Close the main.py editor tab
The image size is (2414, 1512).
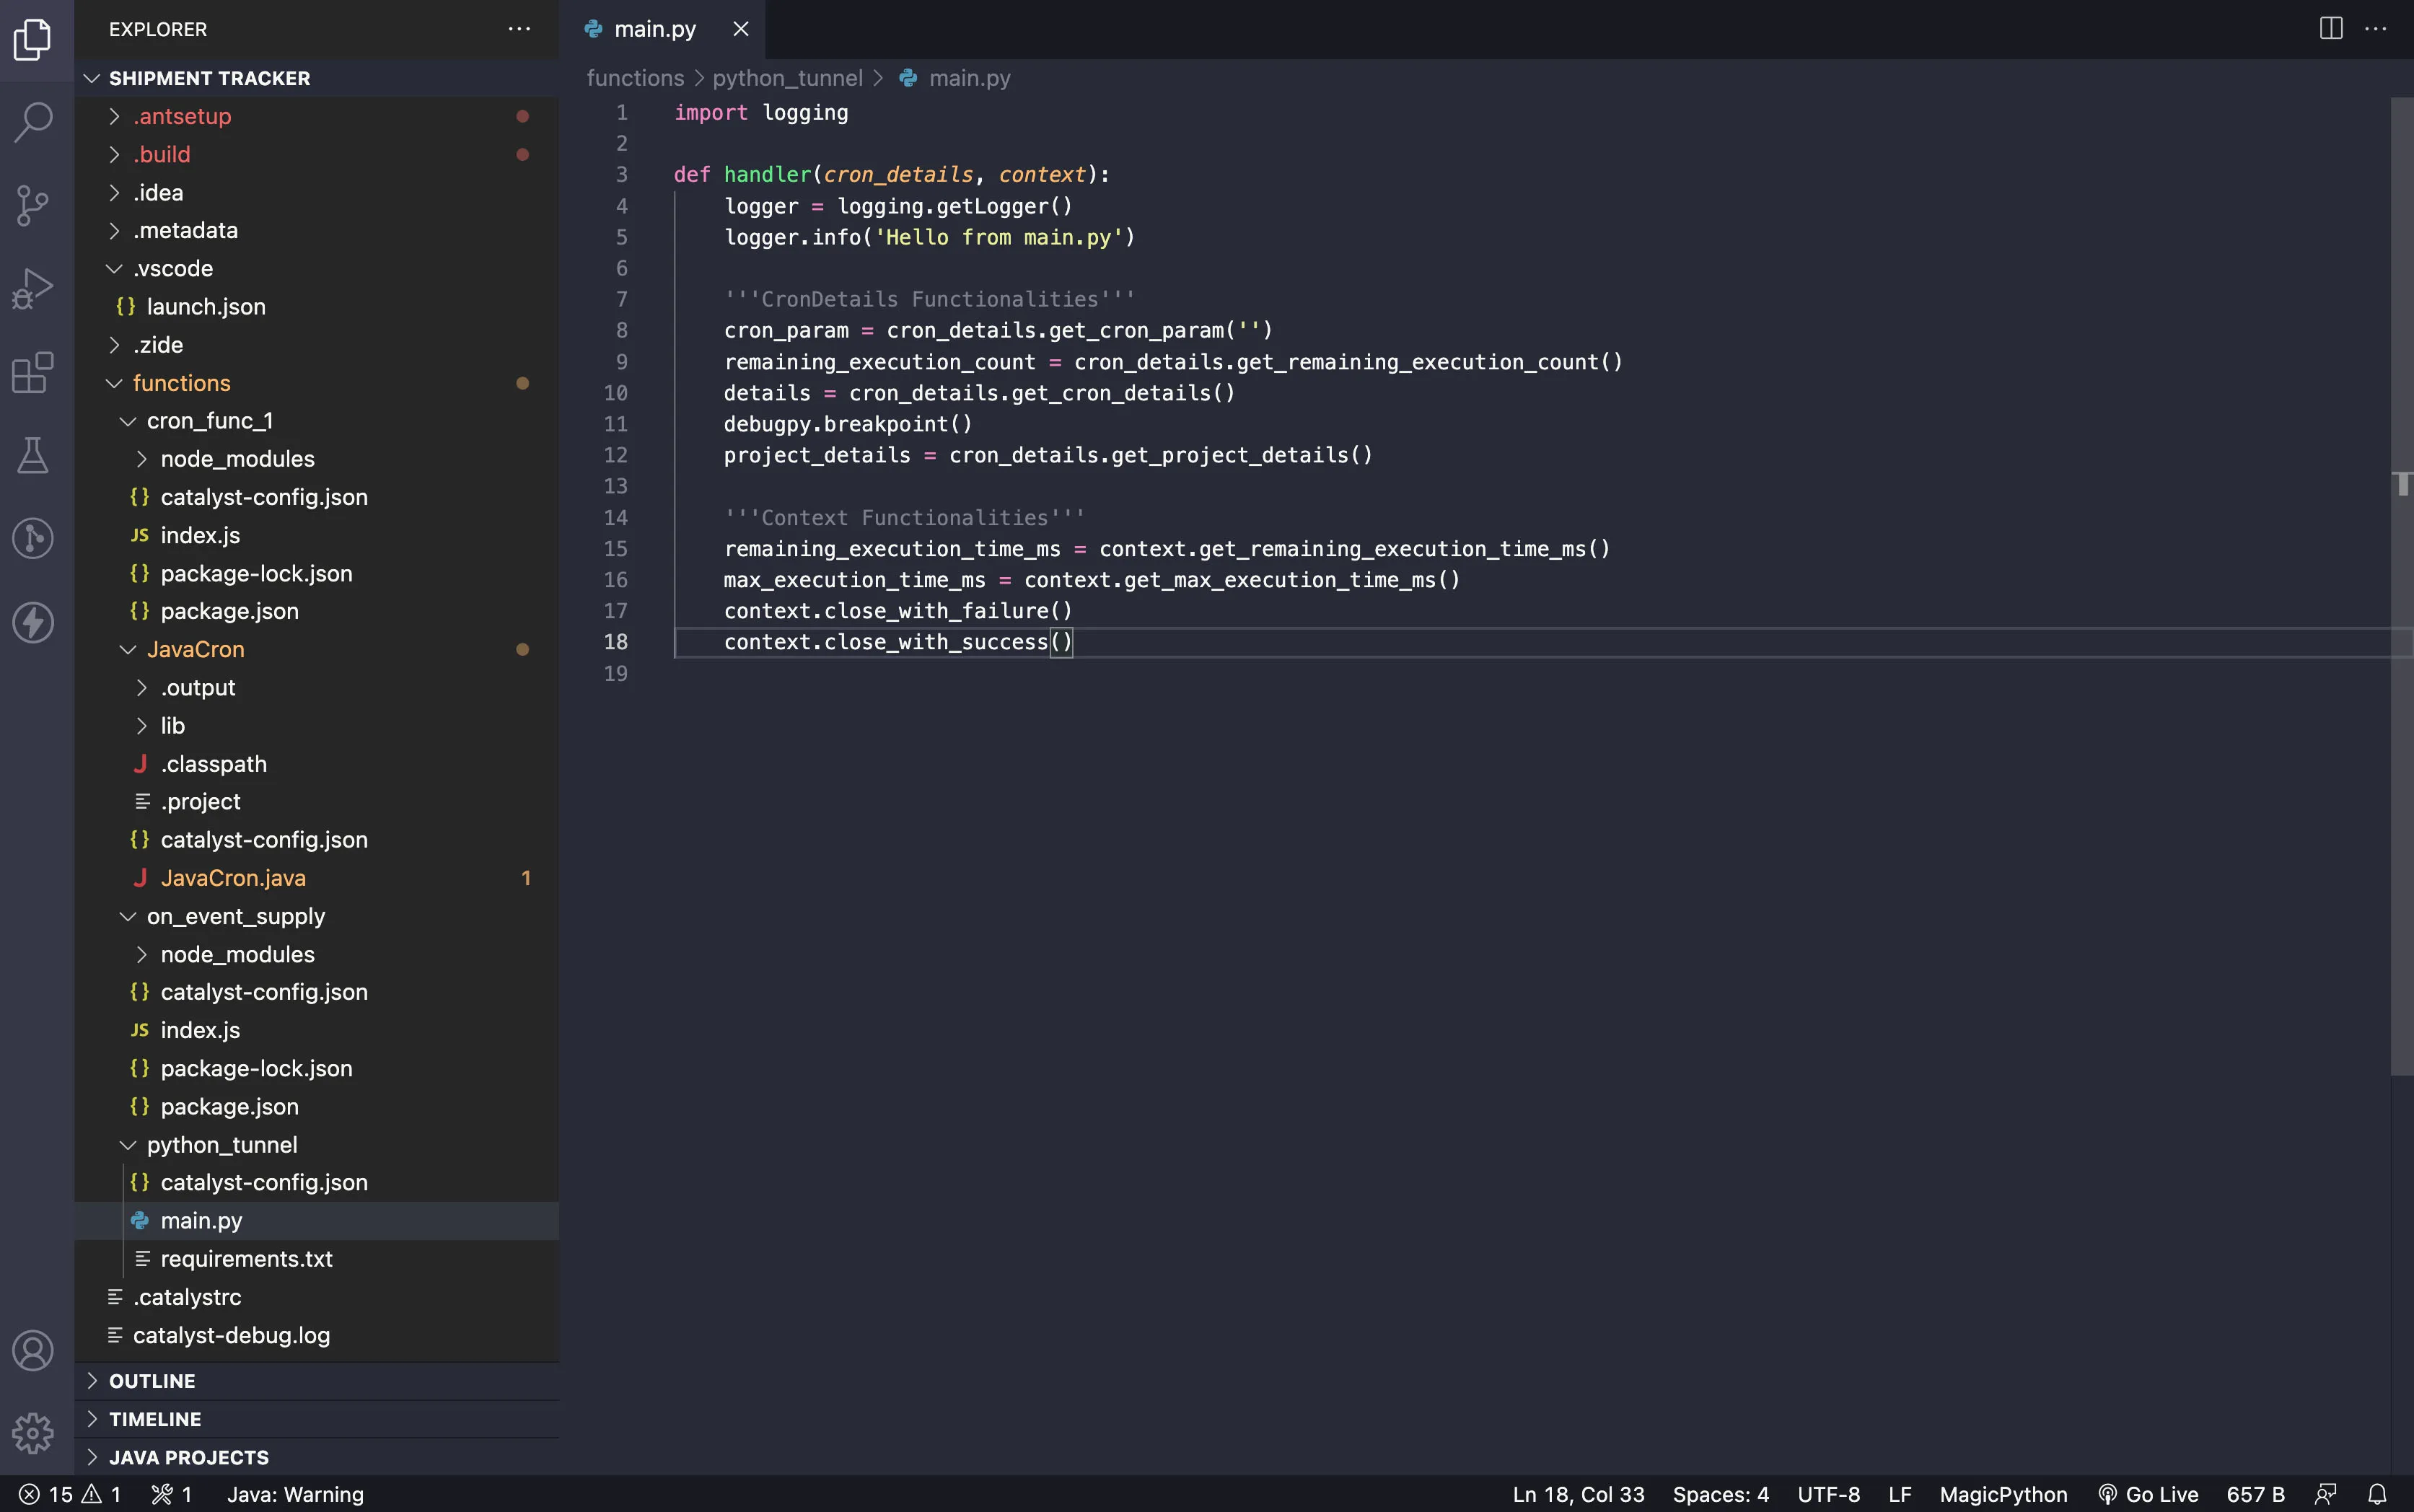740,29
